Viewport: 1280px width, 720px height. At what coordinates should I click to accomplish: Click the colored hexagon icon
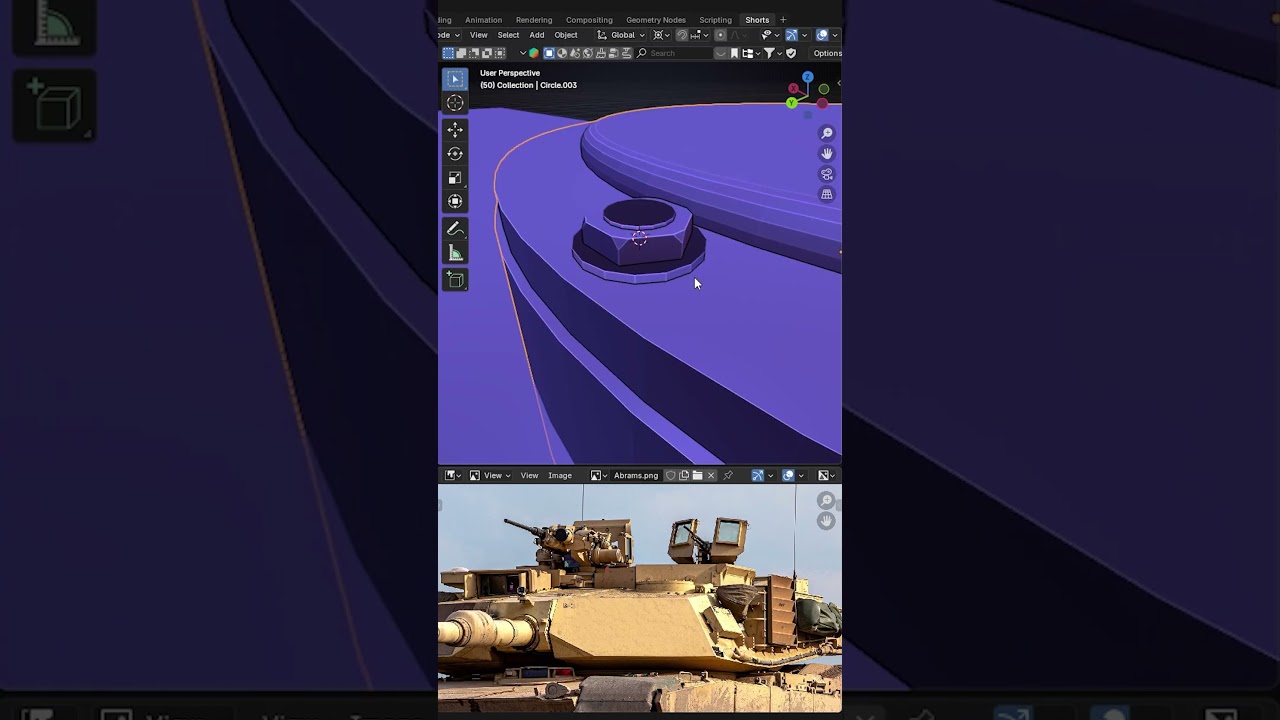(x=534, y=53)
